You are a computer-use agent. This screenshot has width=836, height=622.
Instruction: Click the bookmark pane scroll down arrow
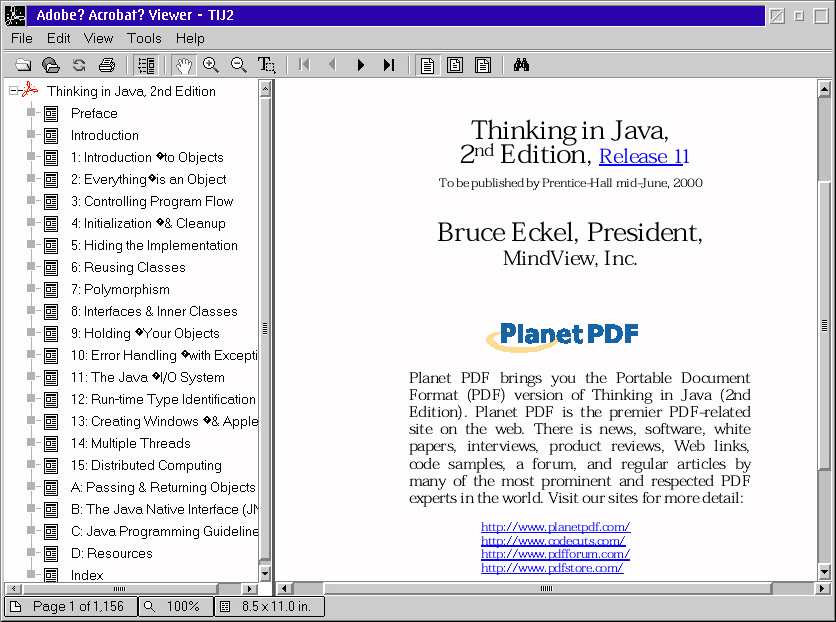(265, 573)
